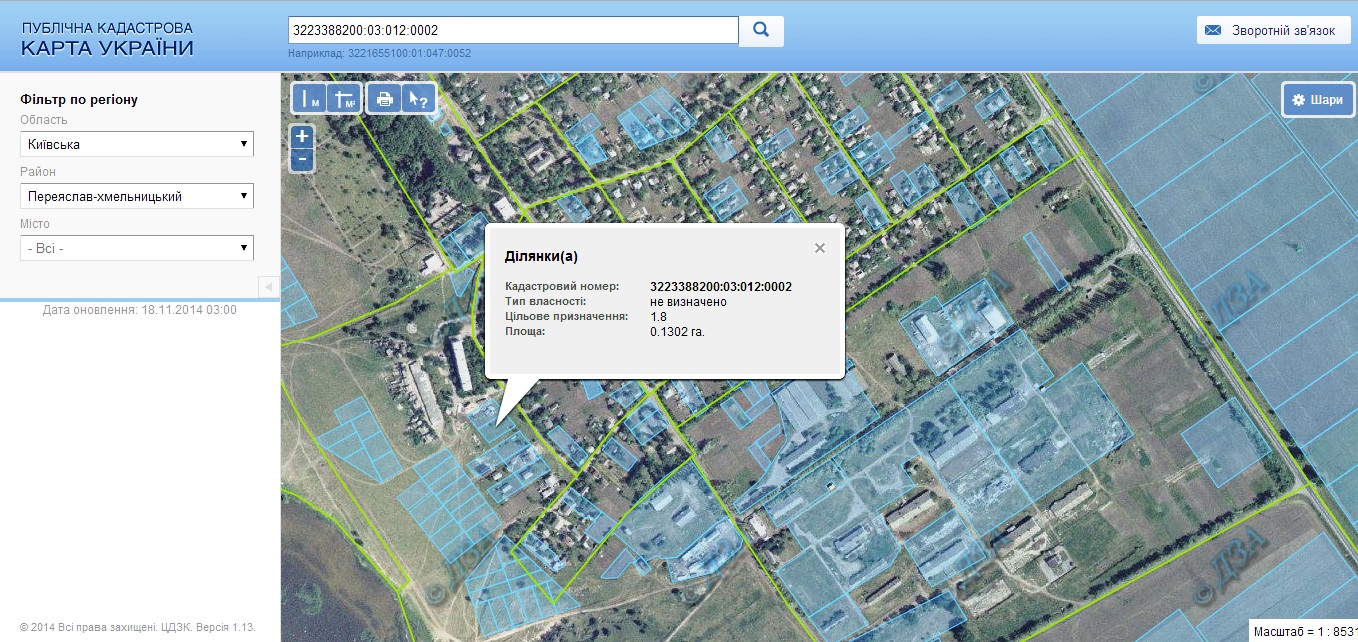Zoom out with the minus button
The image size is (1358, 642).
click(x=303, y=159)
